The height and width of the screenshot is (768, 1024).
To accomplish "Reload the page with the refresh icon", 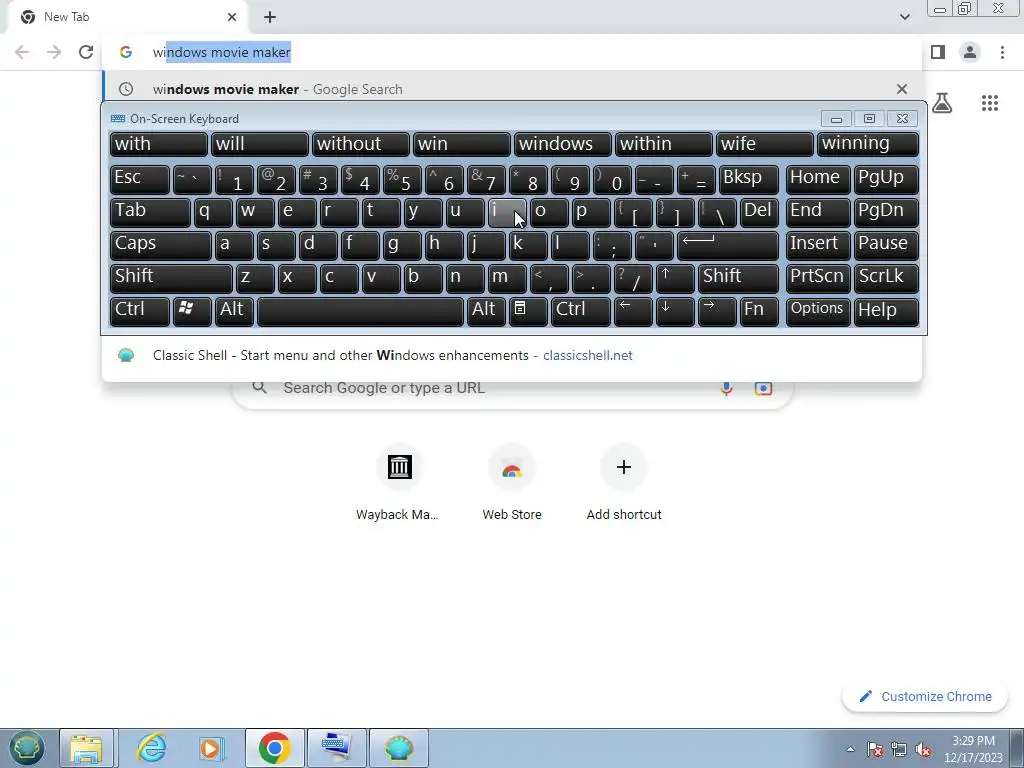I will [86, 52].
